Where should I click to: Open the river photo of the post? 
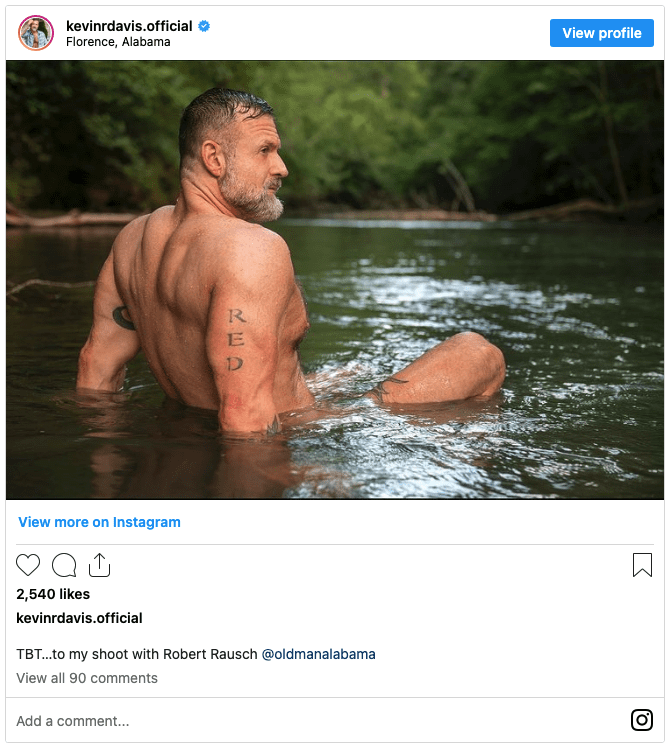click(x=335, y=279)
